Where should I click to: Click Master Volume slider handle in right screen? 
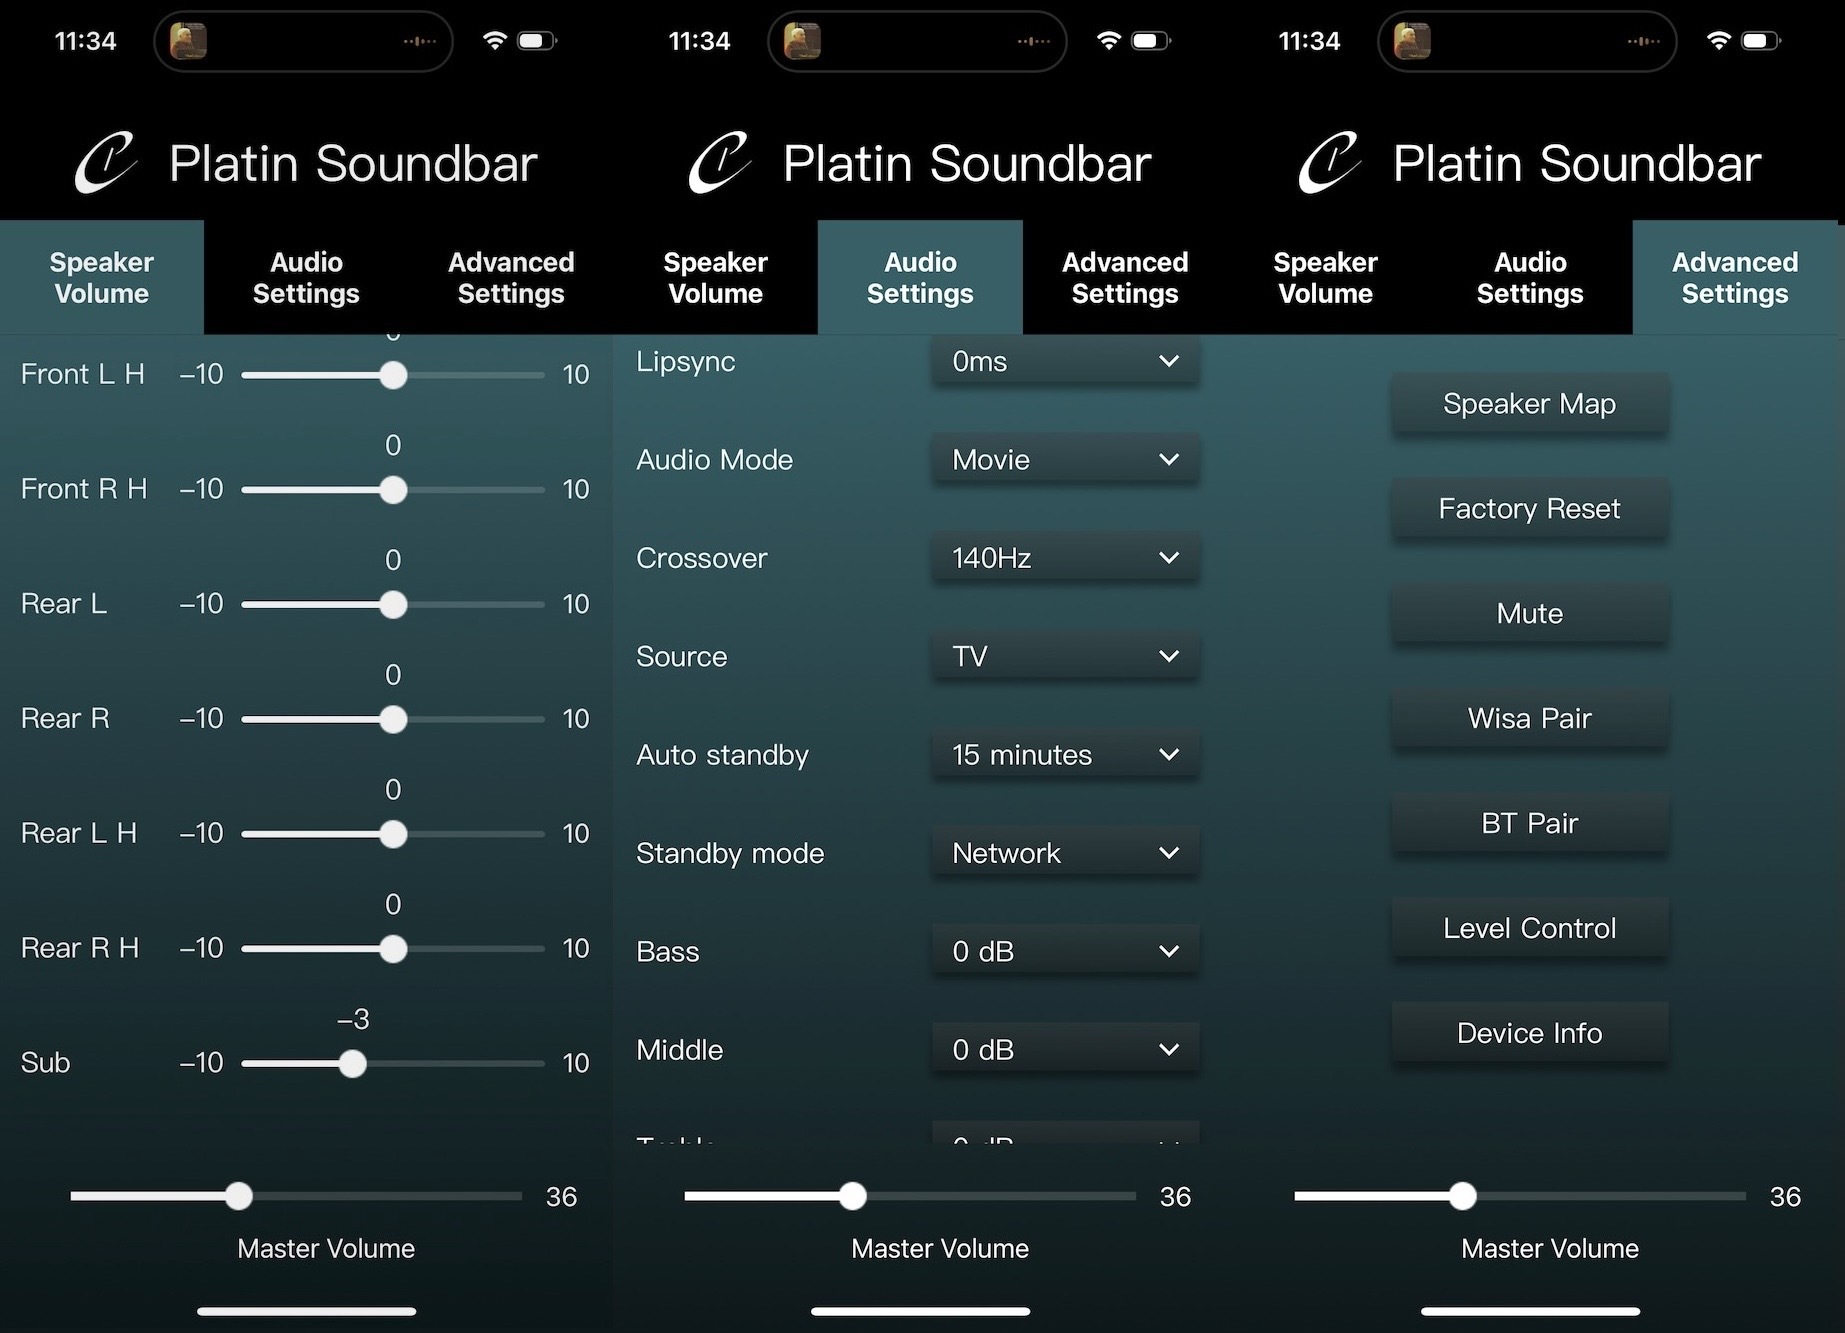pyautogui.click(x=1462, y=1196)
